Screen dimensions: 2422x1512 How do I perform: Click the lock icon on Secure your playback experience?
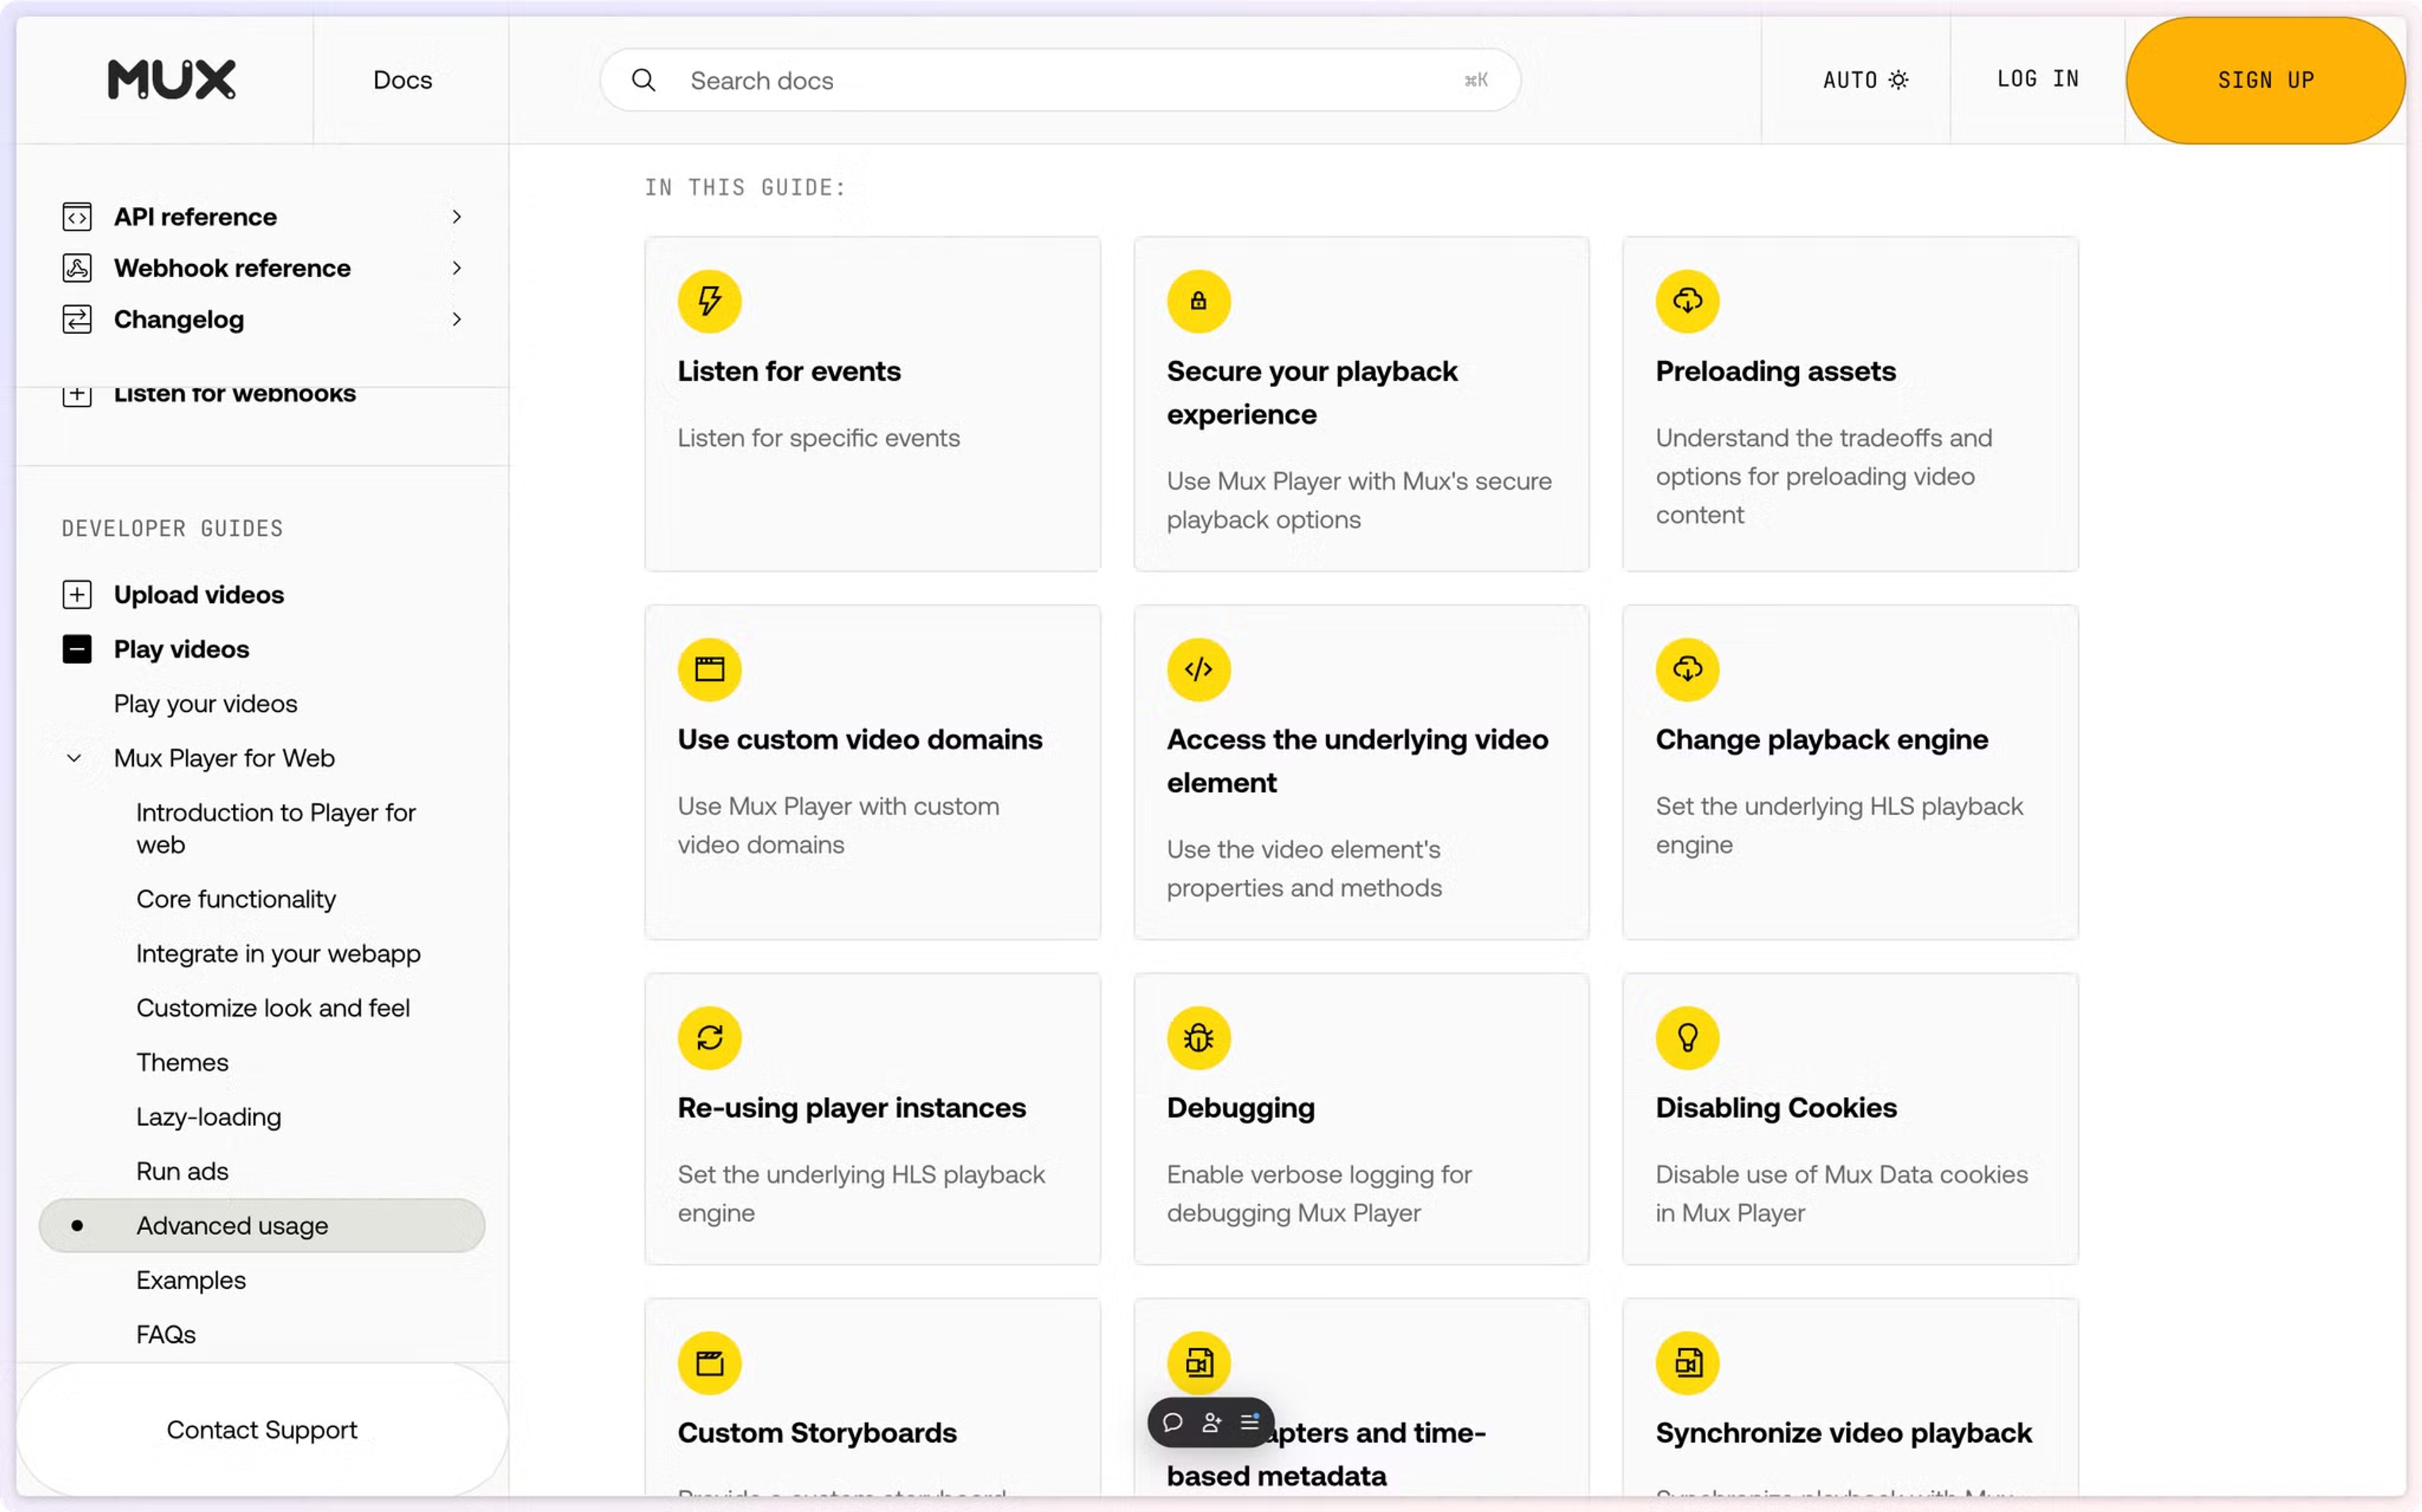pos(1198,301)
